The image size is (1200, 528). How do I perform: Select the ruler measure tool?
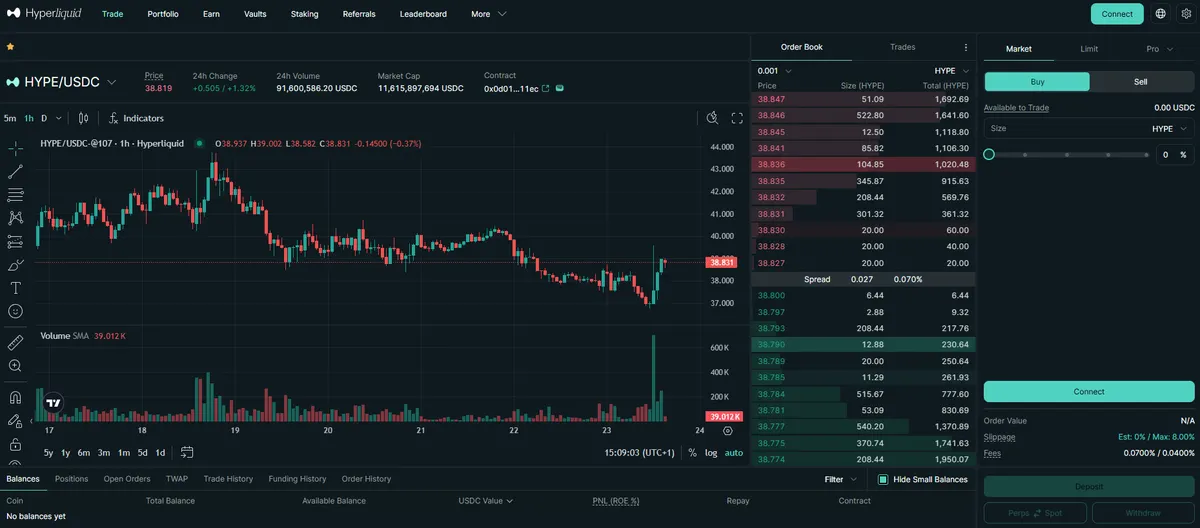point(15,342)
